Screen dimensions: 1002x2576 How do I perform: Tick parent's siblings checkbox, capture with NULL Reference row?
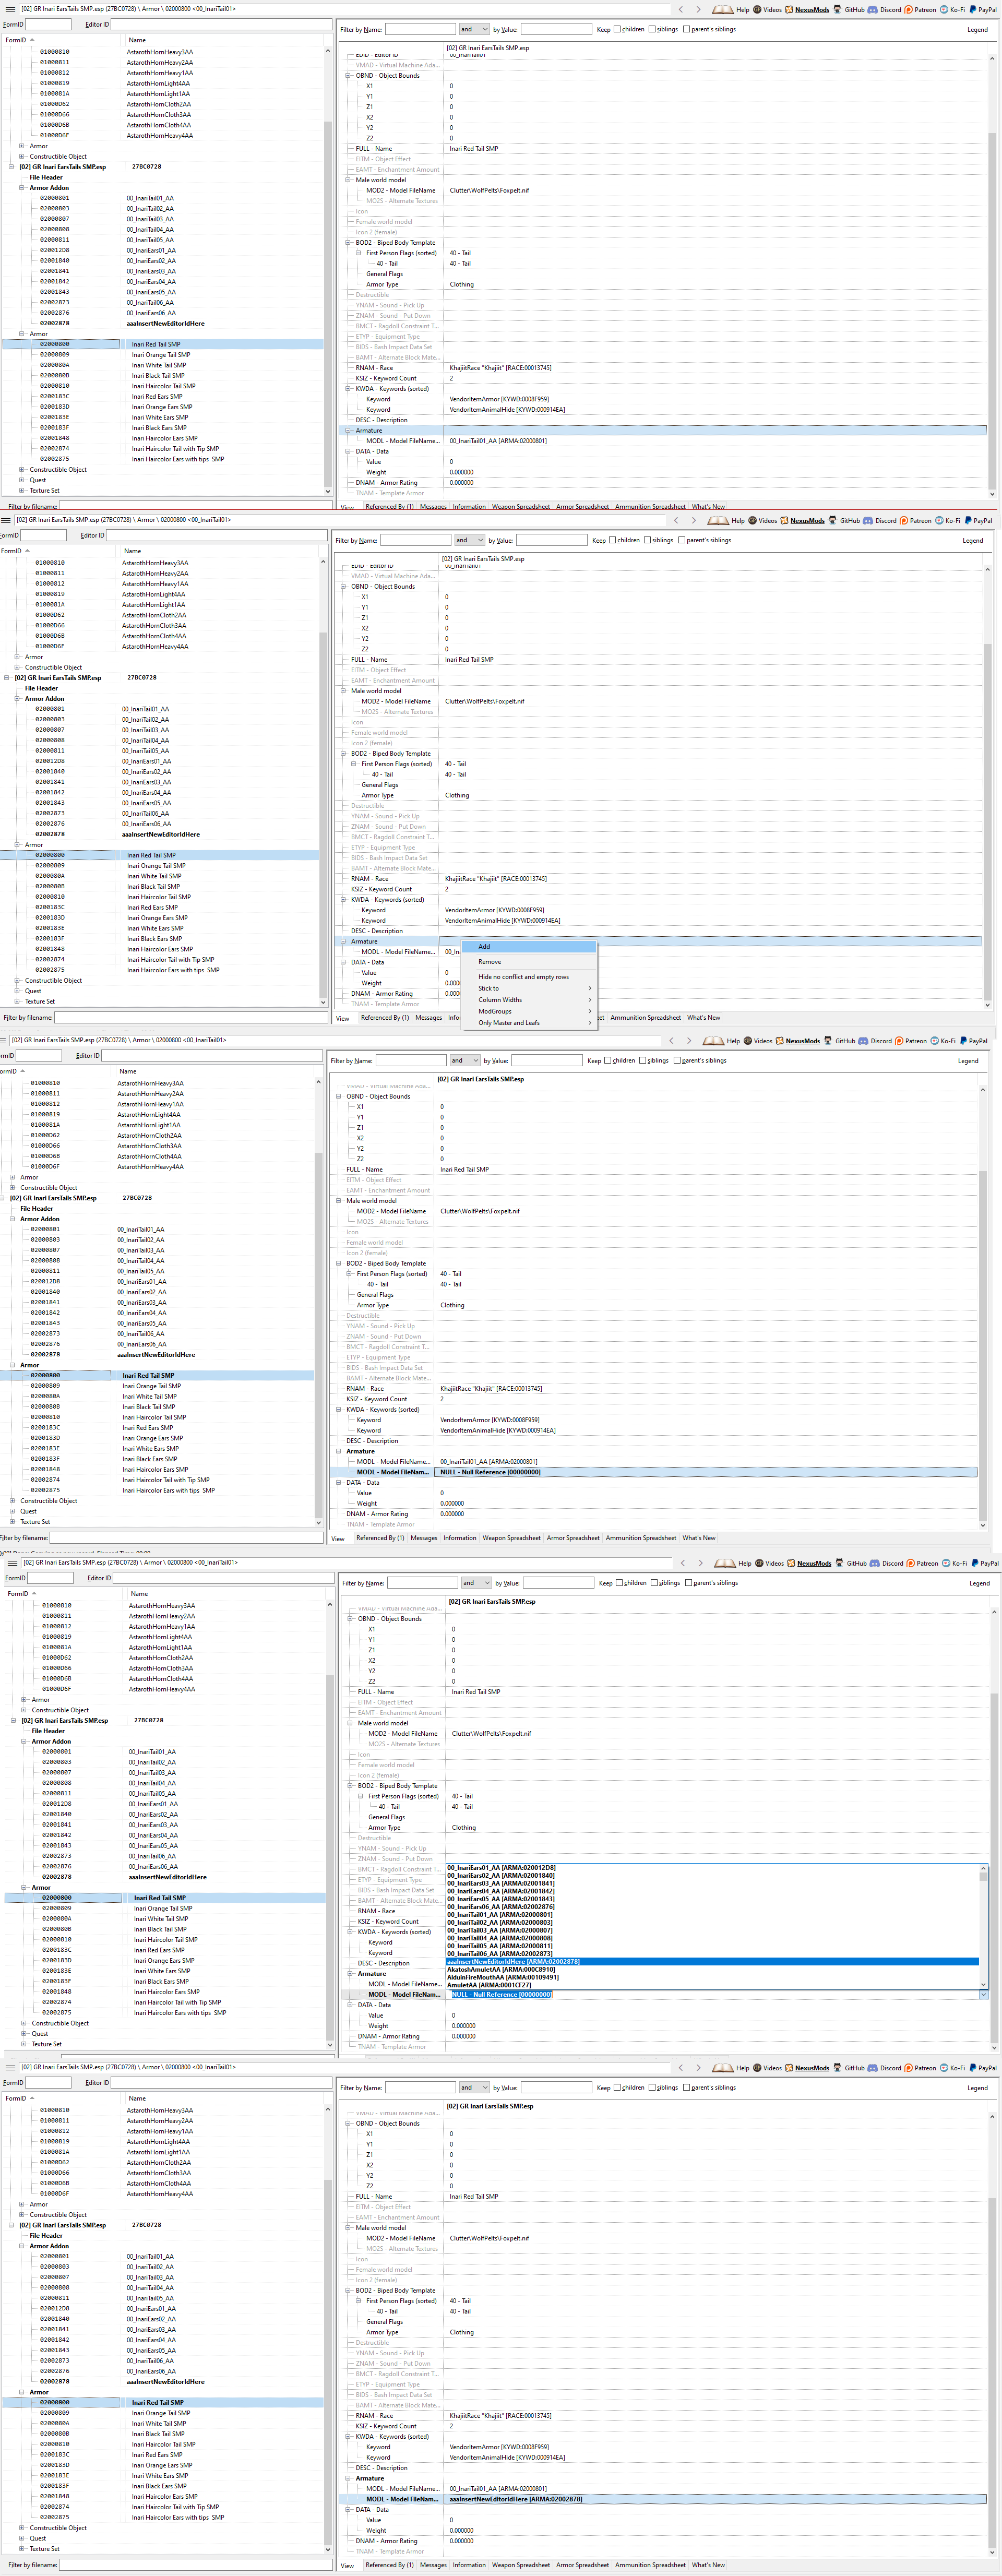(x=676, y=1060)
